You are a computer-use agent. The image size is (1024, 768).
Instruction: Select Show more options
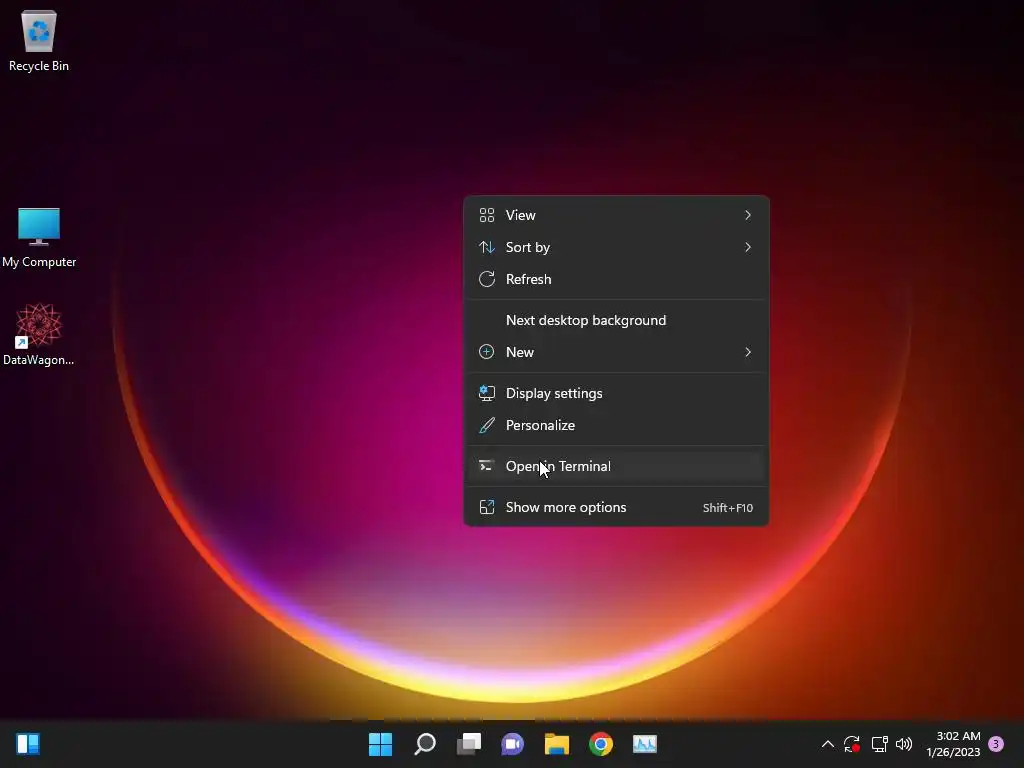[616, 507]
